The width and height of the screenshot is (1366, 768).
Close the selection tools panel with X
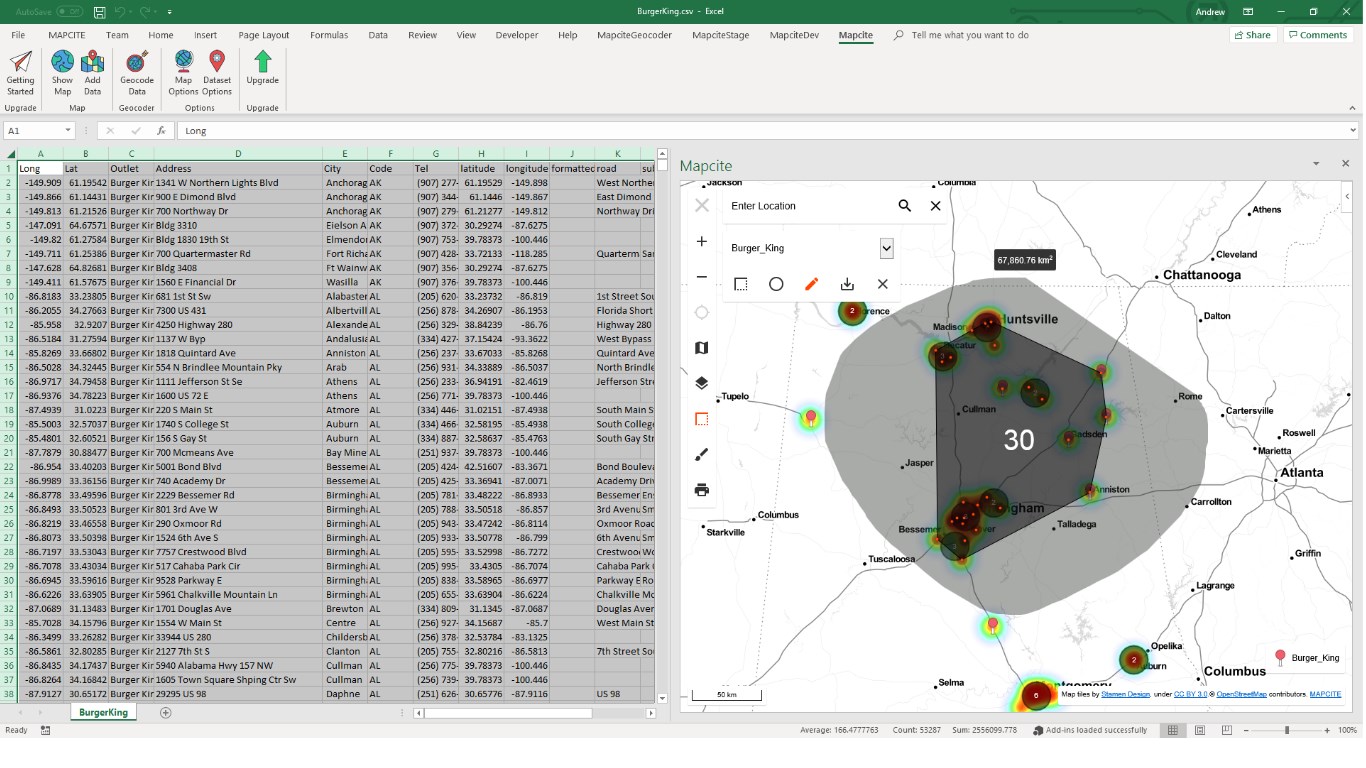[882, 284]
